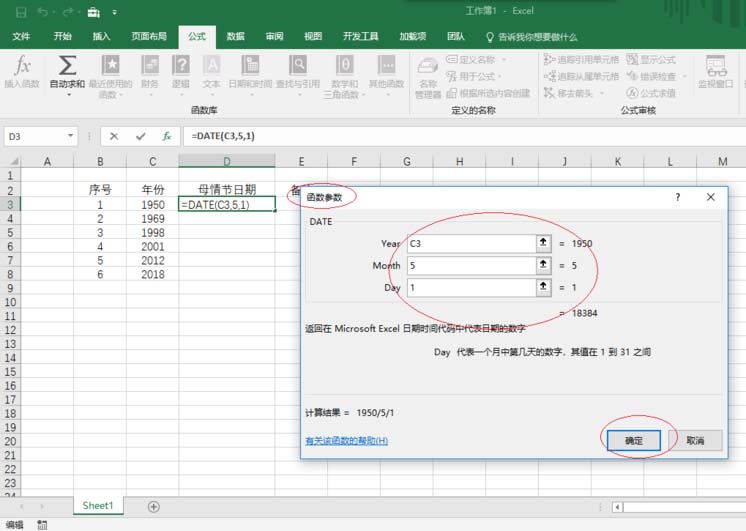Image resolution: width=746 pixels, height=531 pixels.
Task: Collapse dialog using the Year field range selector
Action: pos(543,243)
